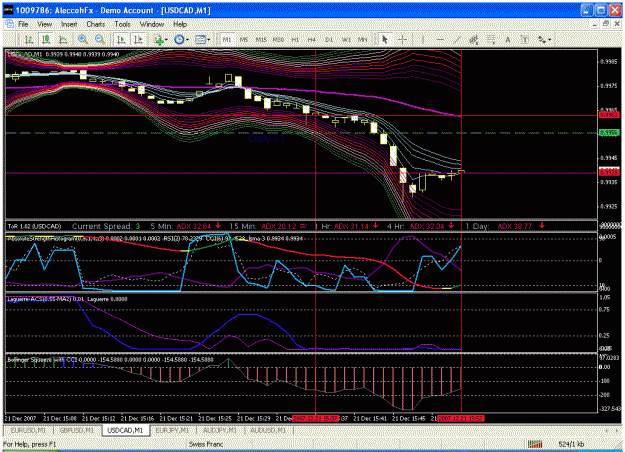Minimize the inner chart window
The image size is (625, 452).
point(595,24)
